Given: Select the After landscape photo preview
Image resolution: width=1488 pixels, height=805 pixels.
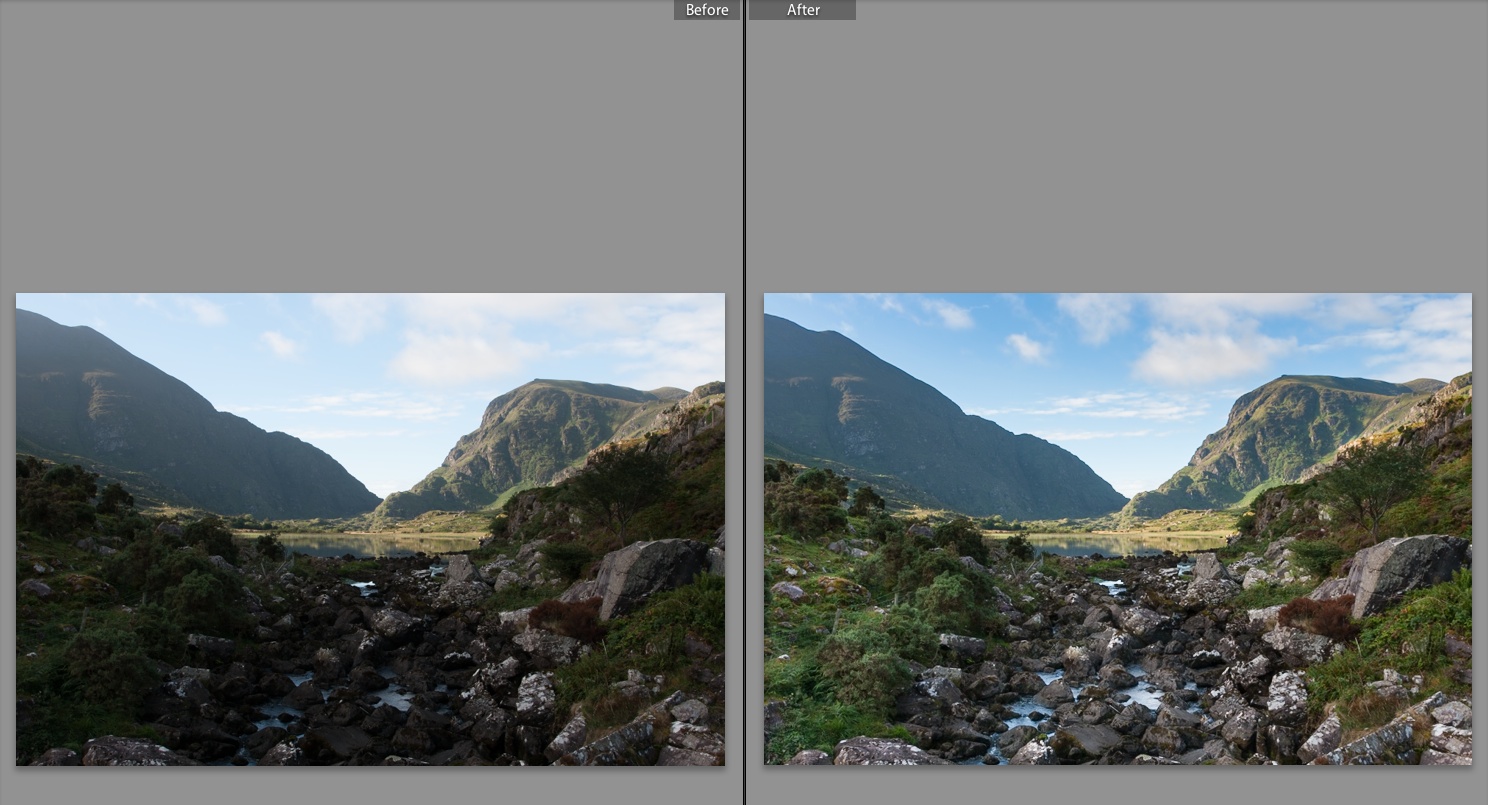Looking at the screenshot, I should [x=1118, y=529].
